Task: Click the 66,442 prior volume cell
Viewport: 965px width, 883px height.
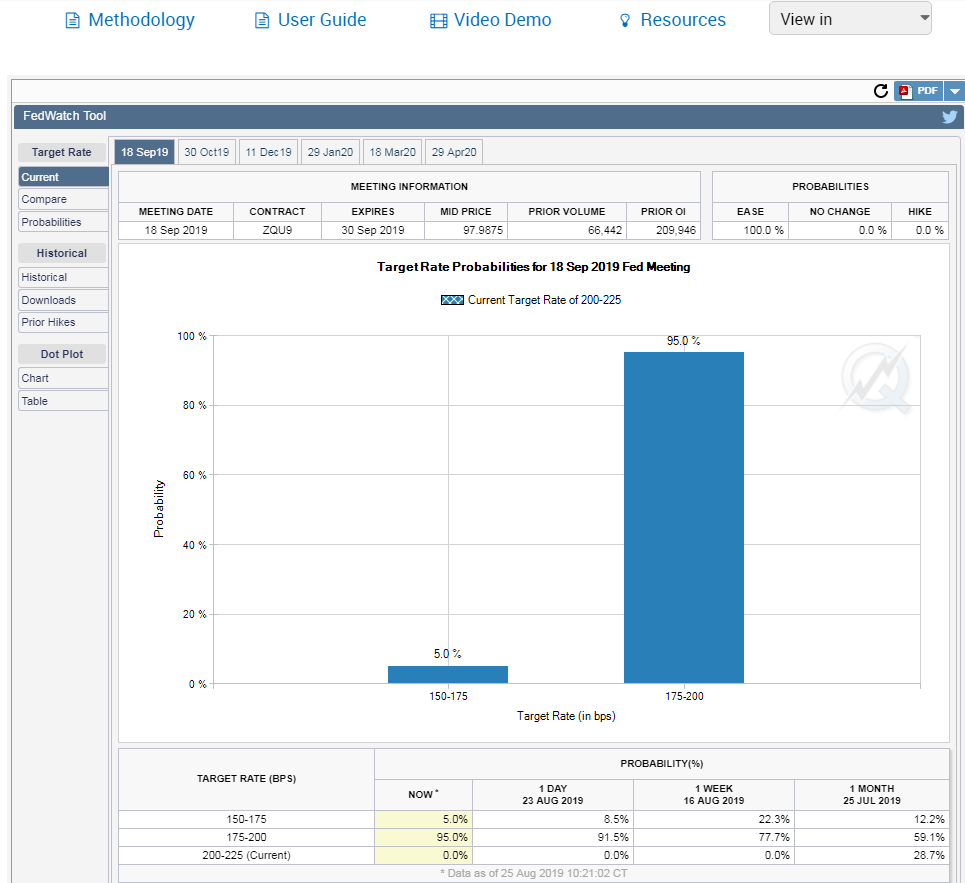Action: tap(567, 230)
